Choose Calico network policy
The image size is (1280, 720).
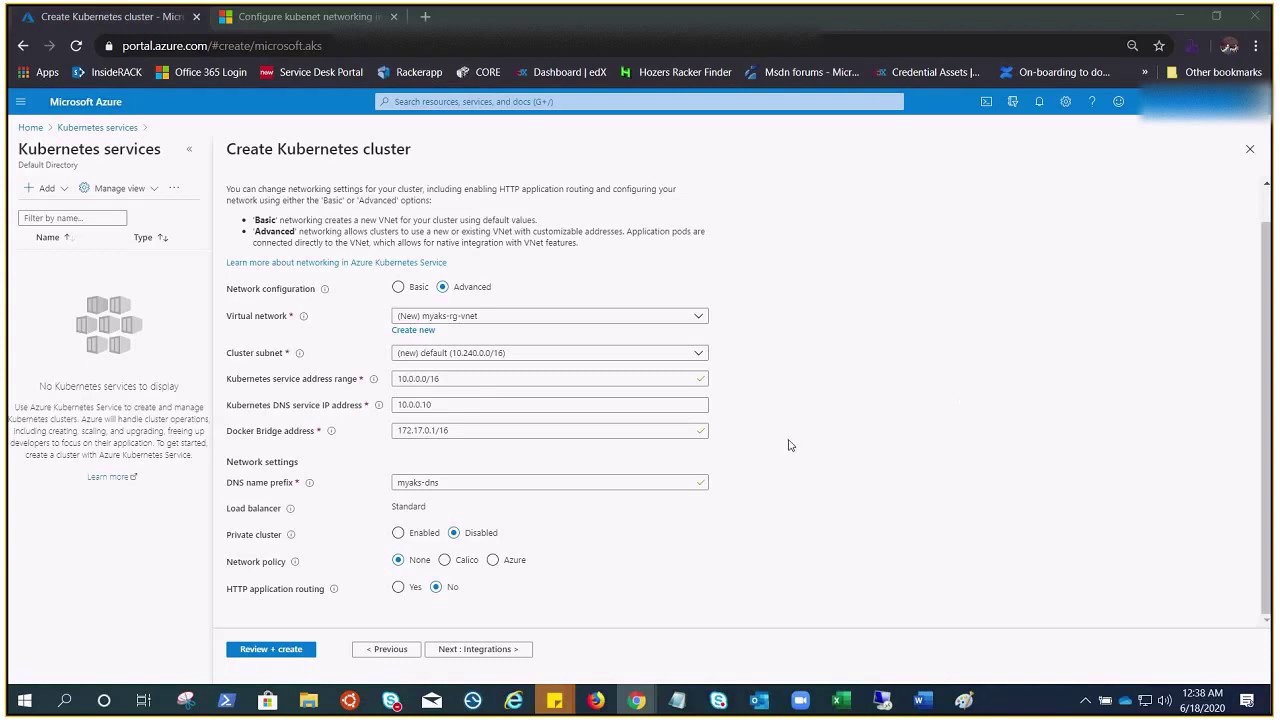444,560
